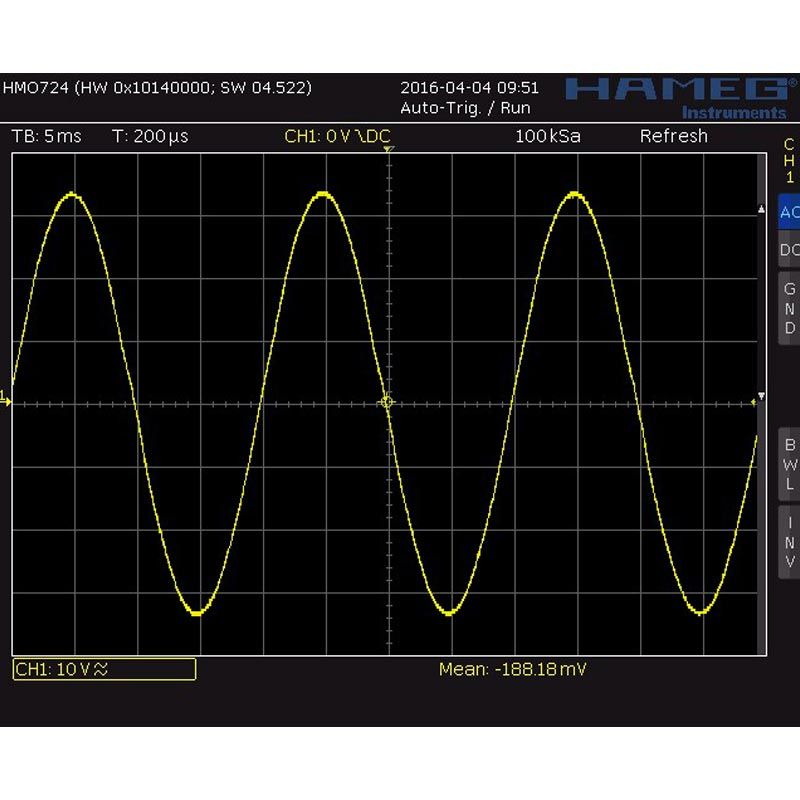Image resolution: width=800 pixels, height=800 pixels.
Task: Click the Refresh acquisition mode label
Action: point(673,136)
